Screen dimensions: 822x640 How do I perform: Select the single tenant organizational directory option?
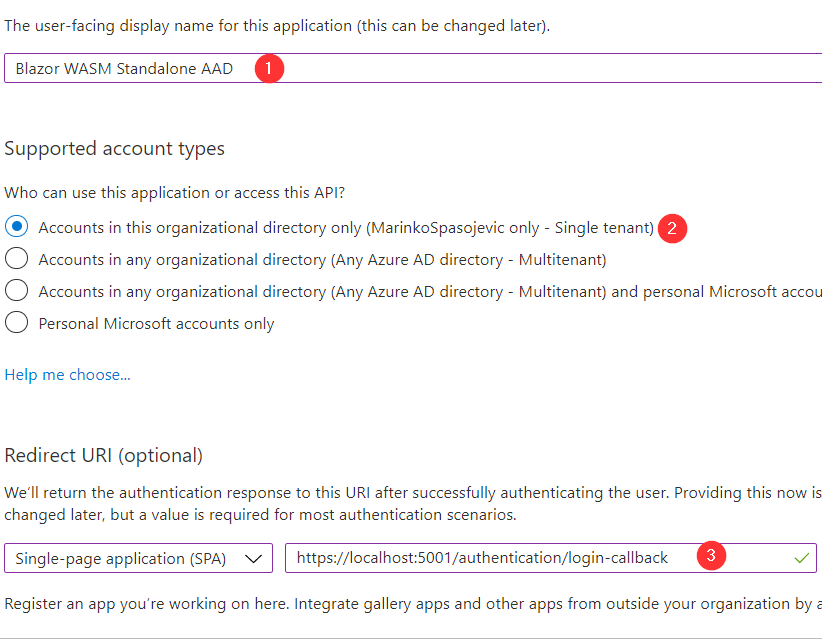pyautogui.click(x=17, y=228)
